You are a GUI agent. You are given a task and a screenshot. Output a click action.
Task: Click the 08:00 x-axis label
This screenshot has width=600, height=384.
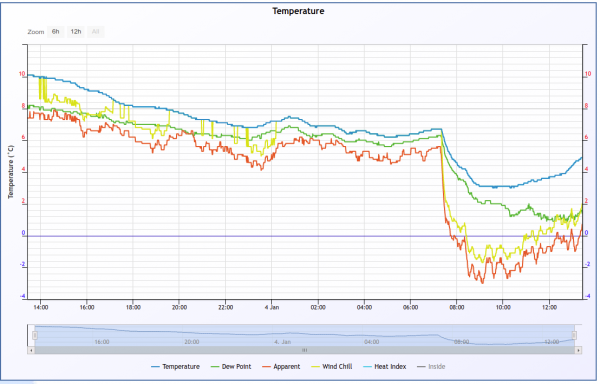457,307
